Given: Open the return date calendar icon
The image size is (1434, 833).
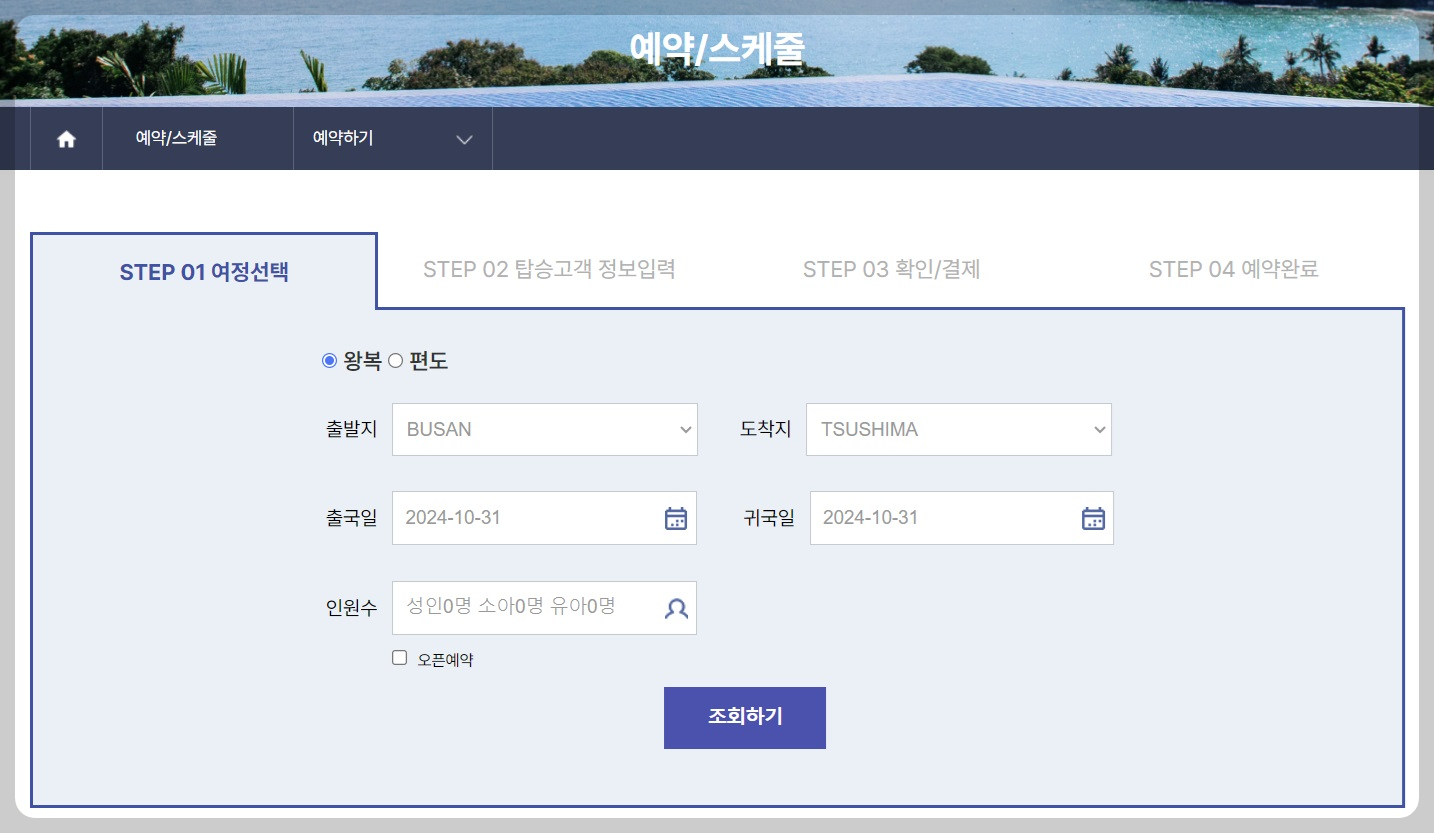Looking at the screenshot, I should [1092, 517].
